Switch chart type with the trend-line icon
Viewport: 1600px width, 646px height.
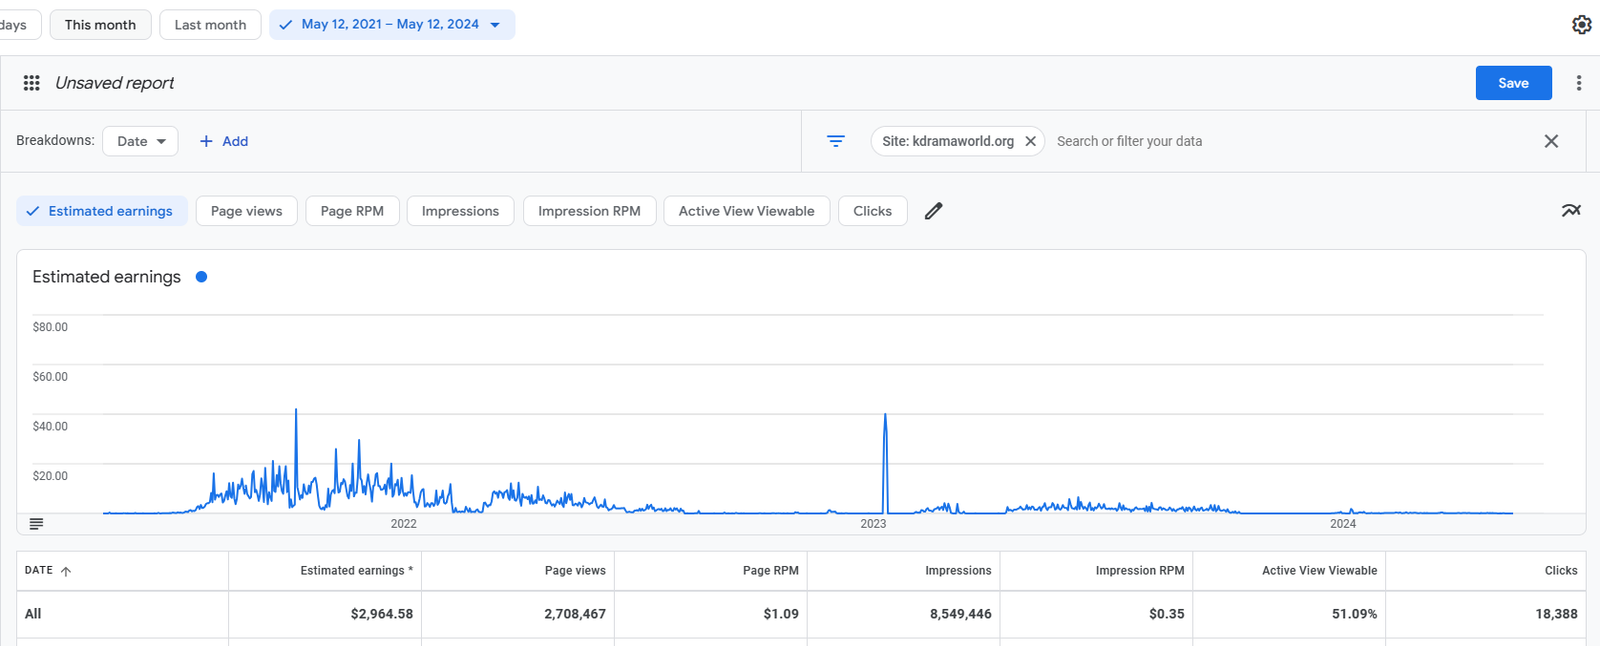point(1571,210)
